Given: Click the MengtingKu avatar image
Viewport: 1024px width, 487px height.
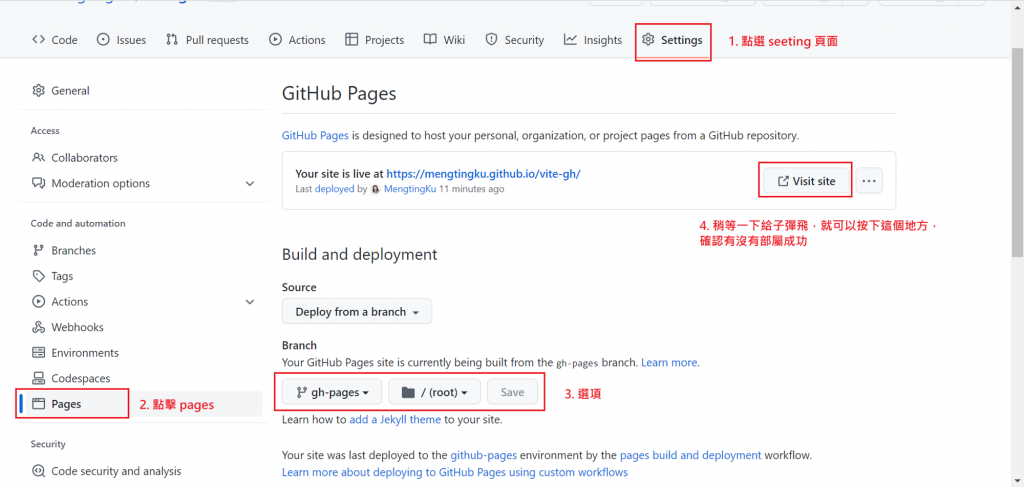Looking at the screenshot, I should tap(376, 189).
